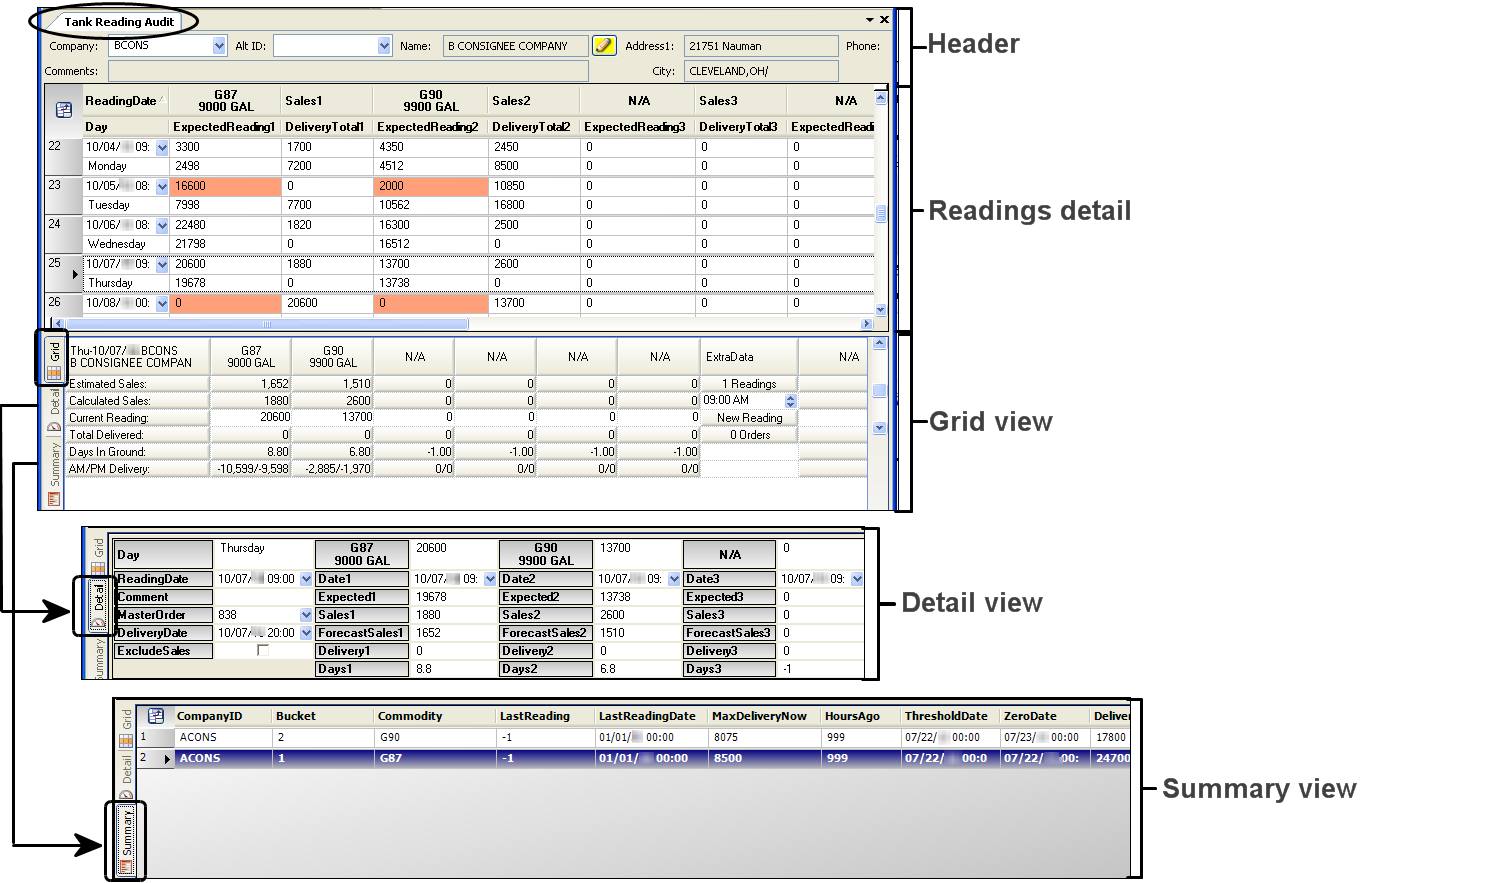This screenshot has height=883, width=1488.
Task: Select the Grid side tab in Detail view panel
Action: [98, 555]
